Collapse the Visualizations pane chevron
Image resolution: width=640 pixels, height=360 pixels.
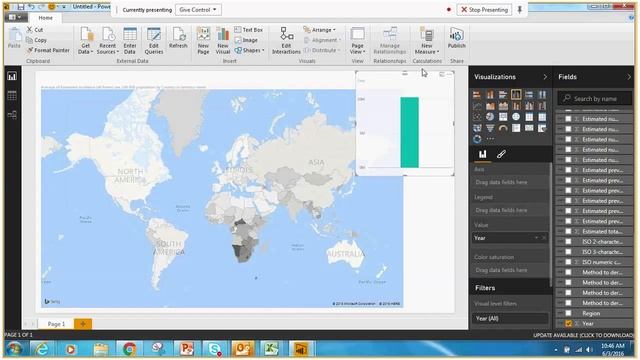pyautogui.click(x=545, y=77)
